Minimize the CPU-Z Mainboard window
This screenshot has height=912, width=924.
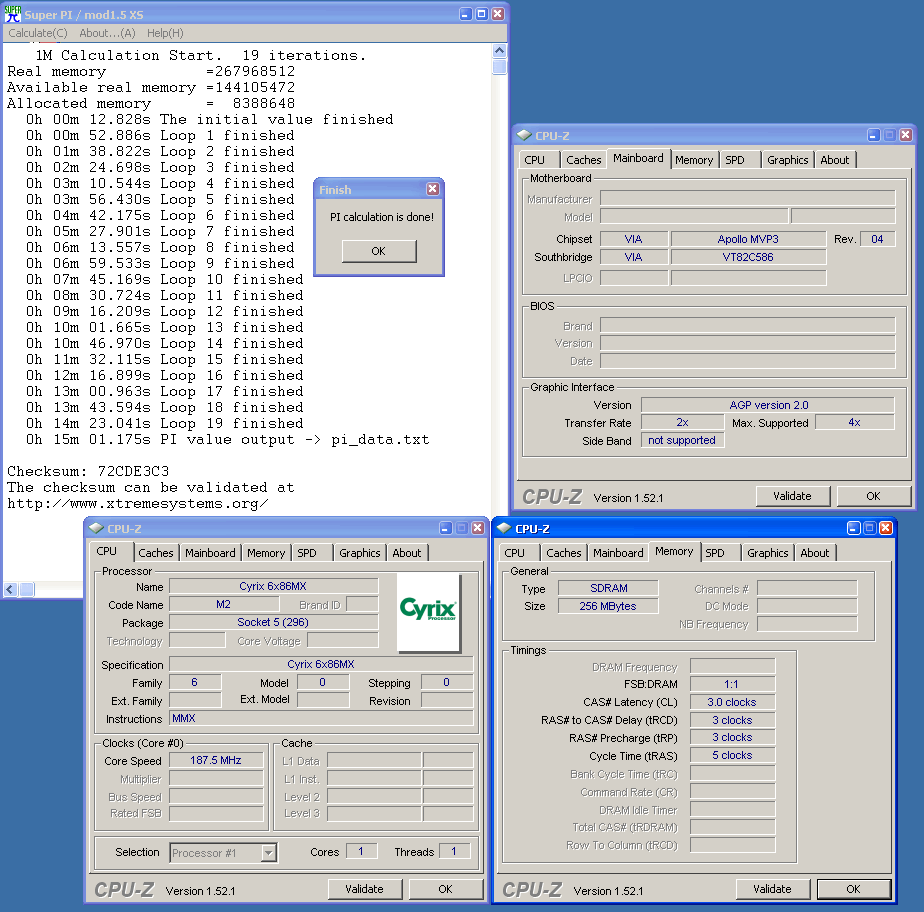[x=873, y=135]
